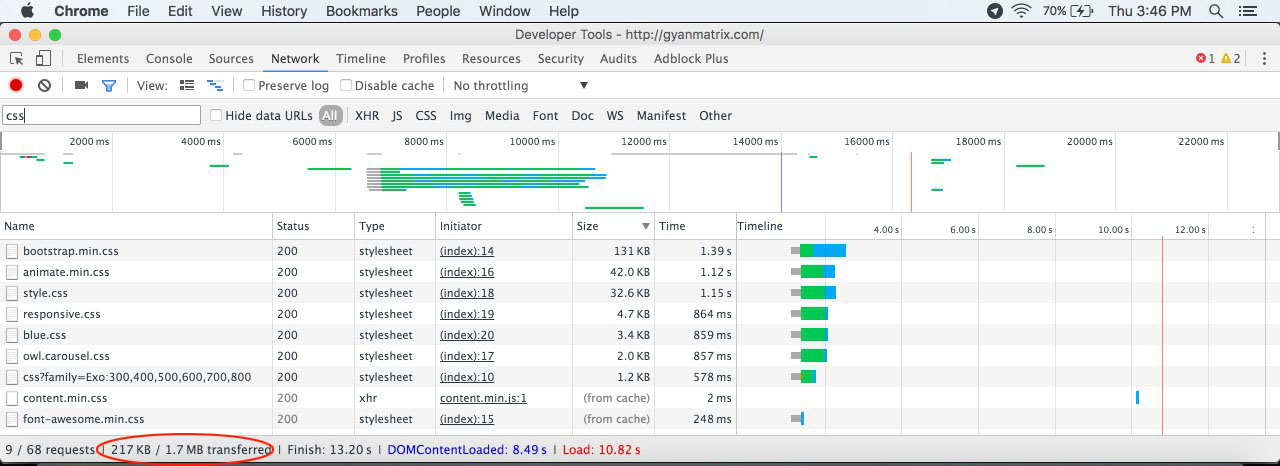Image resolution: width=1280 pixels, height=466 pixels.
Task: Click the 131 KB size cell
Action: (x=632, y=251)
